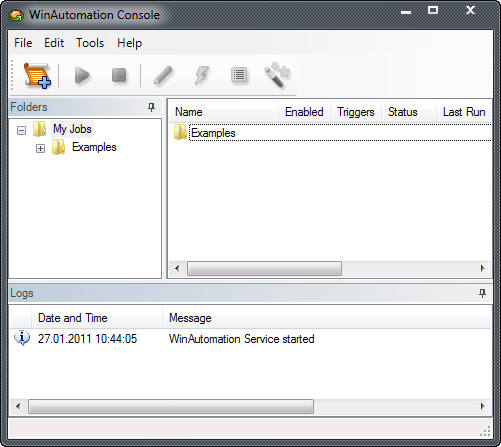Toggle the Logs panel pin icon
This screenshot has height=447, width=501.
pos(482,293)
